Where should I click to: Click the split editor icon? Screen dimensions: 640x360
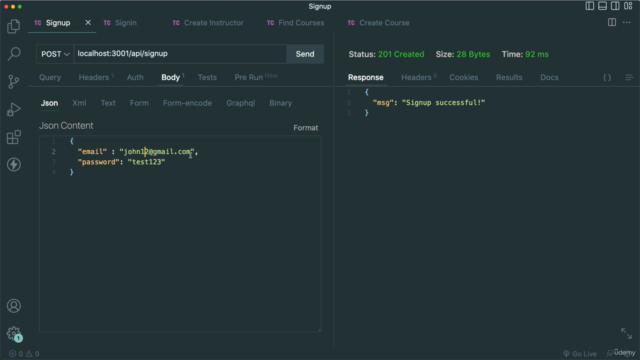pyautogui.click(x=612, y=22)
